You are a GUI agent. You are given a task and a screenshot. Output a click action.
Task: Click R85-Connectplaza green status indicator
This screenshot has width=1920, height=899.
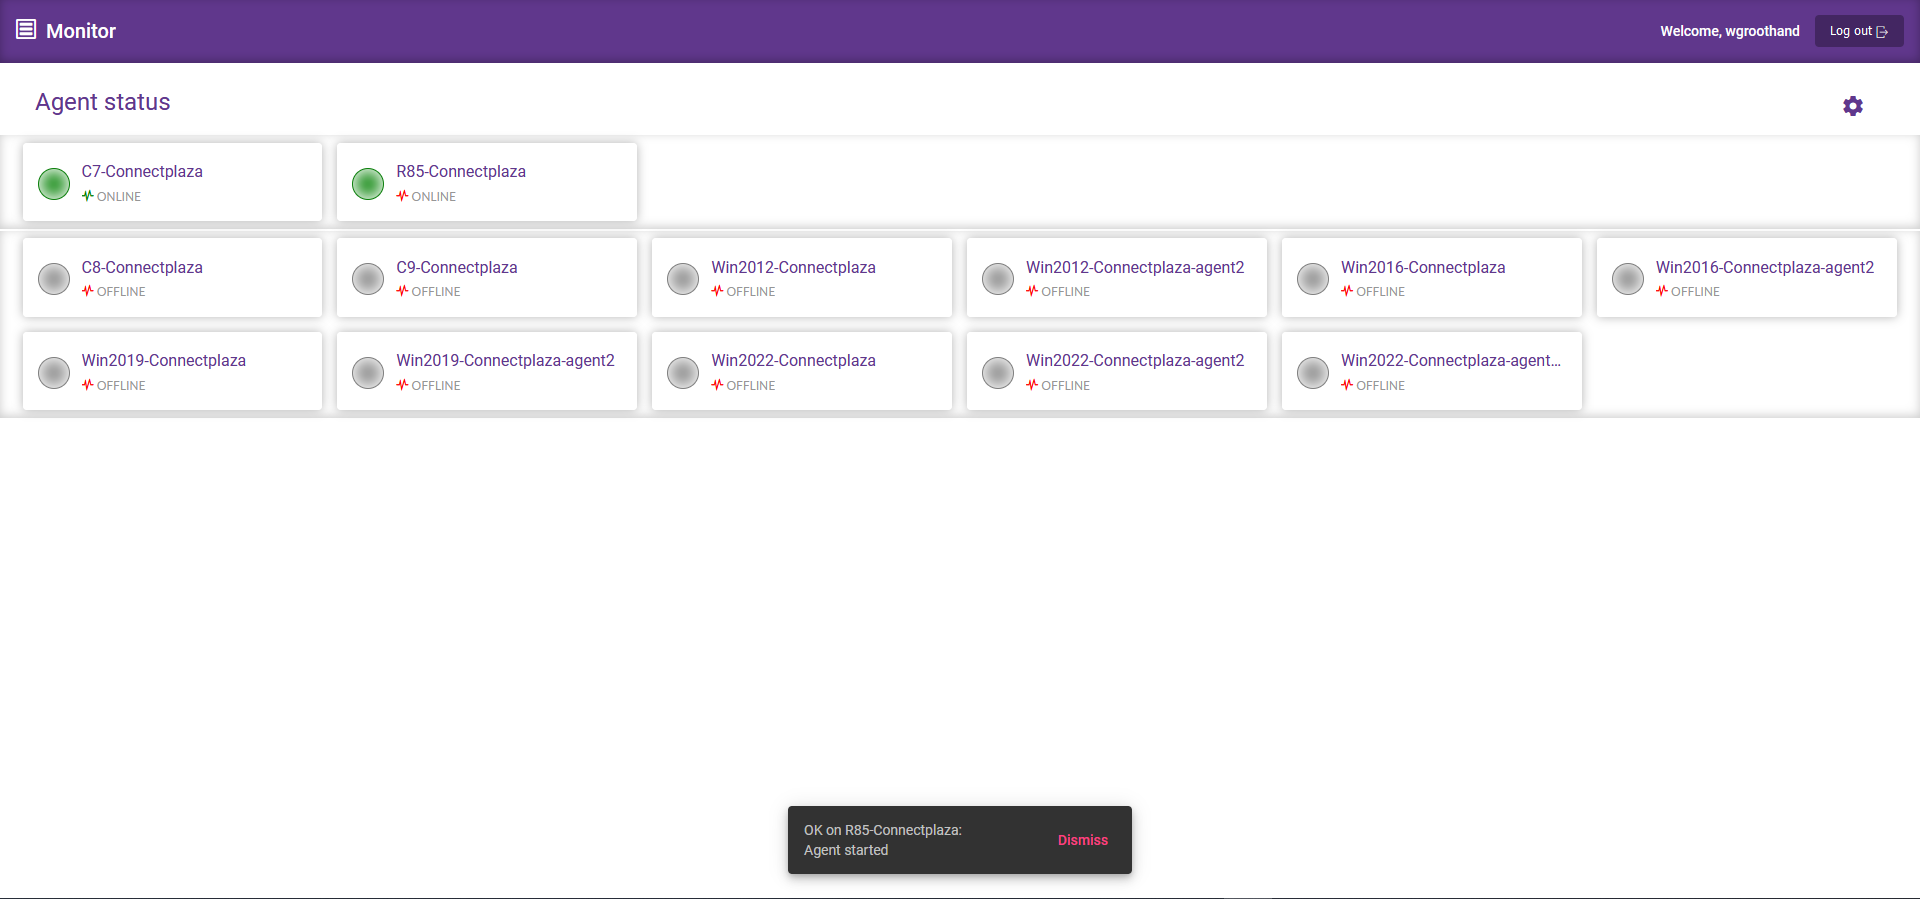pyautogui.click(x=368, y=183)
